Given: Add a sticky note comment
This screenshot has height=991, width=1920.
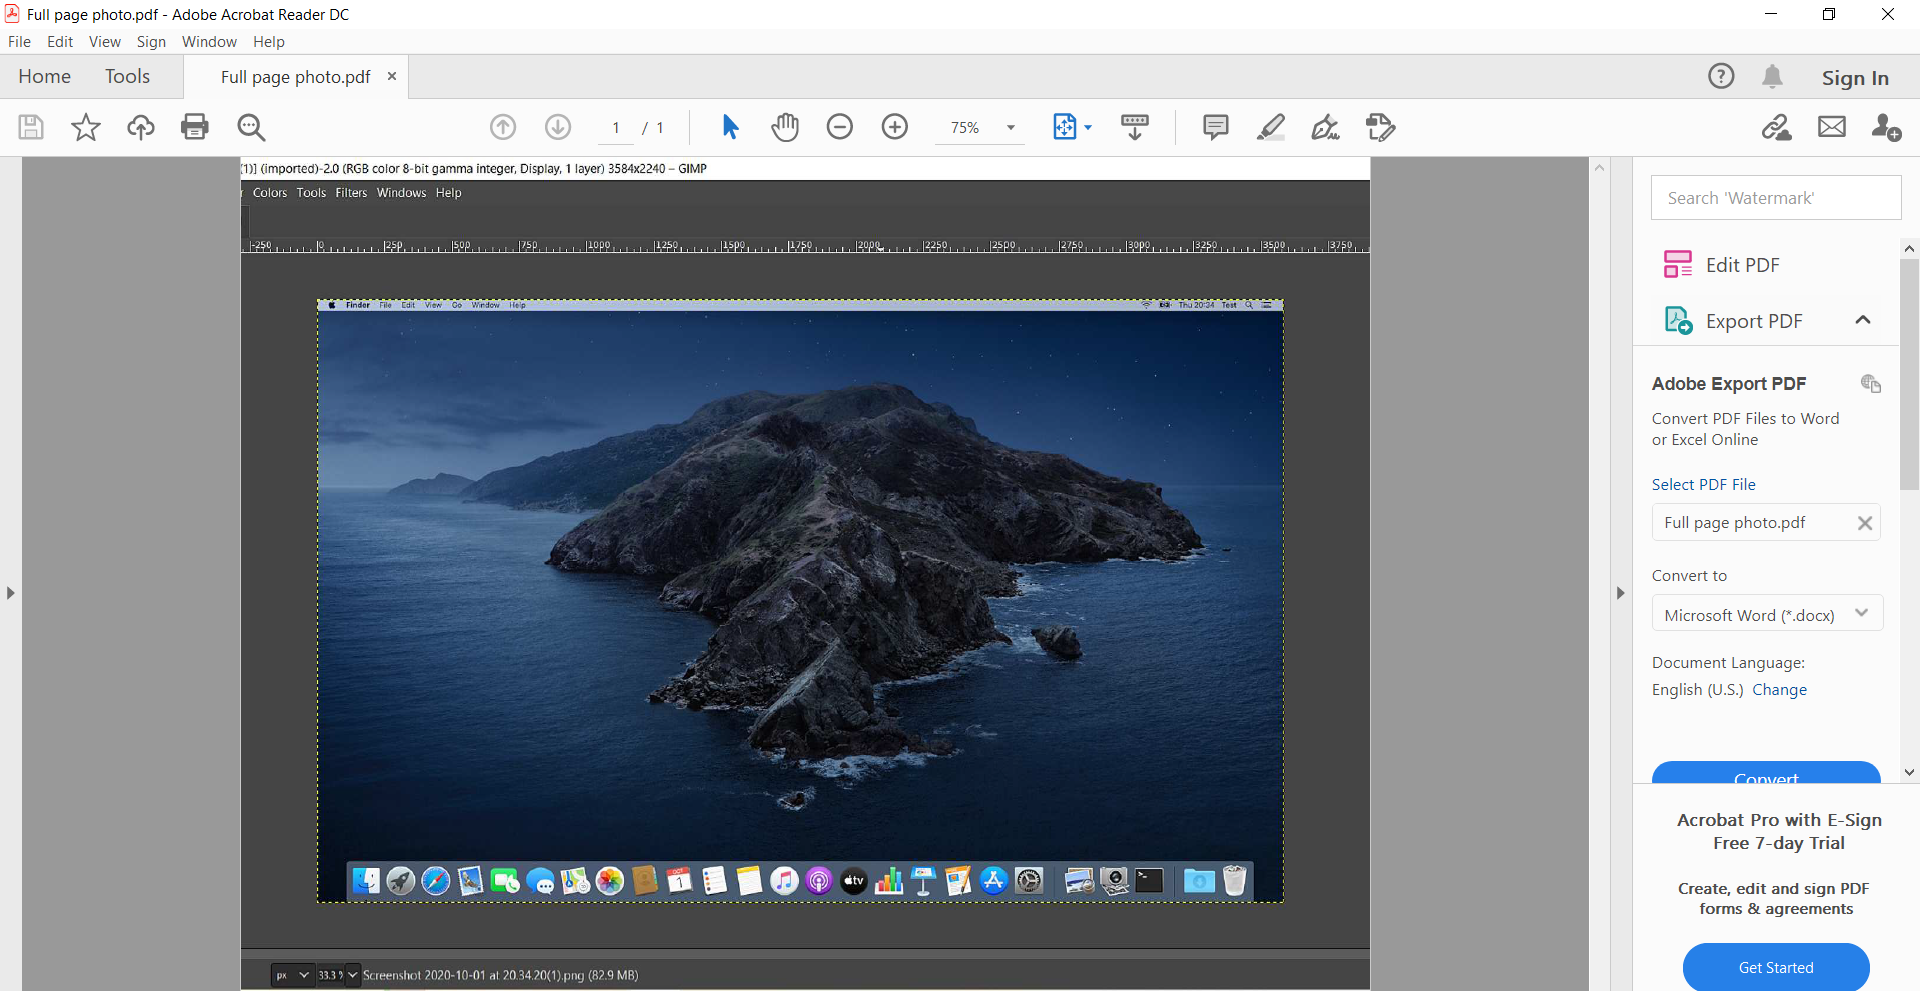Looking at the screenshot, I should (x=1215, y=127).
